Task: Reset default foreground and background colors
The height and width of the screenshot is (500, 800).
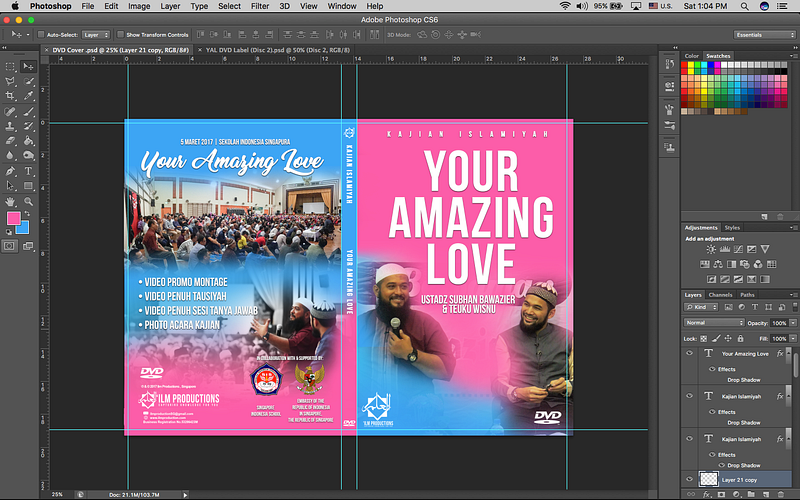Action: tap(9, 232)
